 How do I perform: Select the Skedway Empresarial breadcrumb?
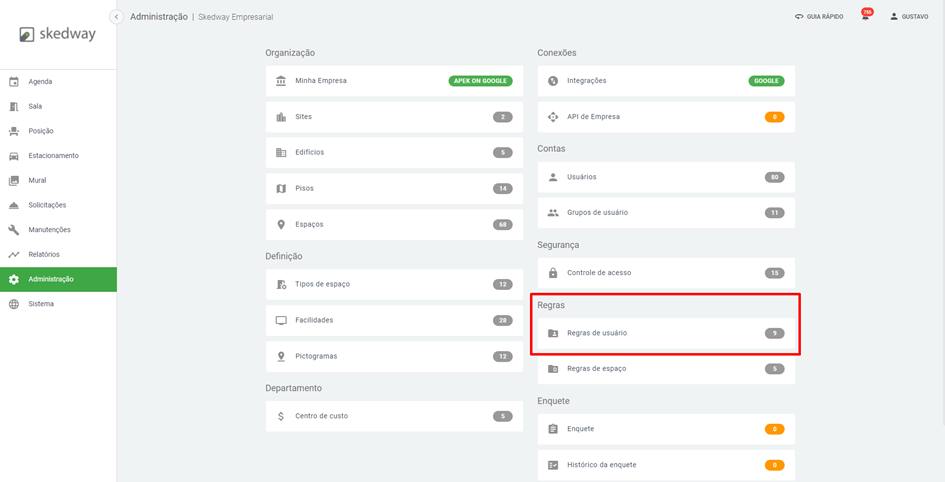(235, 17)
